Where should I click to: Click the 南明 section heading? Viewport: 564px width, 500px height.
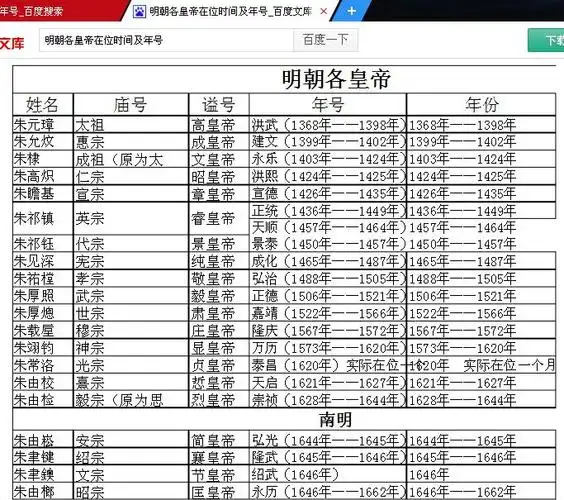coord(336,419)
